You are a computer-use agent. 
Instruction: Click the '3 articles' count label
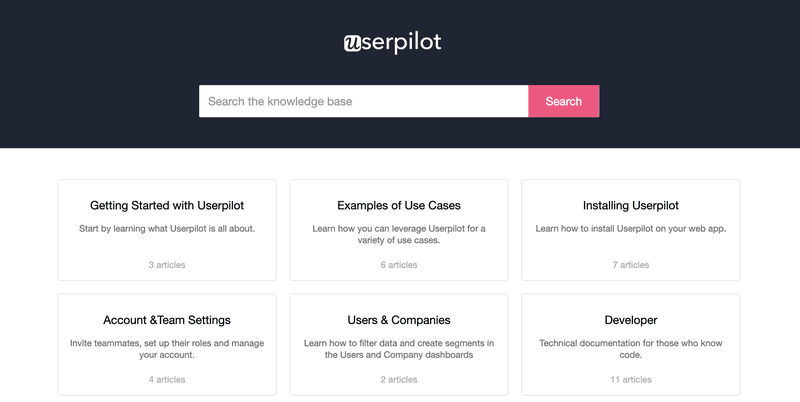(x=167, y=265)
